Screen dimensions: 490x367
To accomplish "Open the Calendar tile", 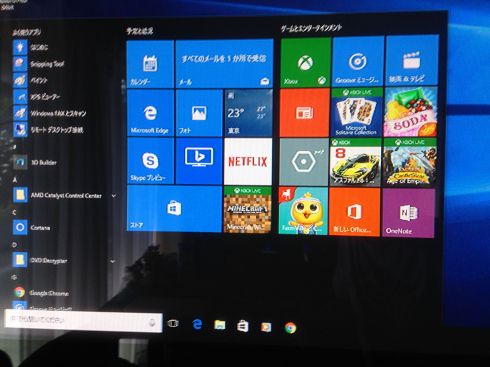I will click(x=150, y=64).
